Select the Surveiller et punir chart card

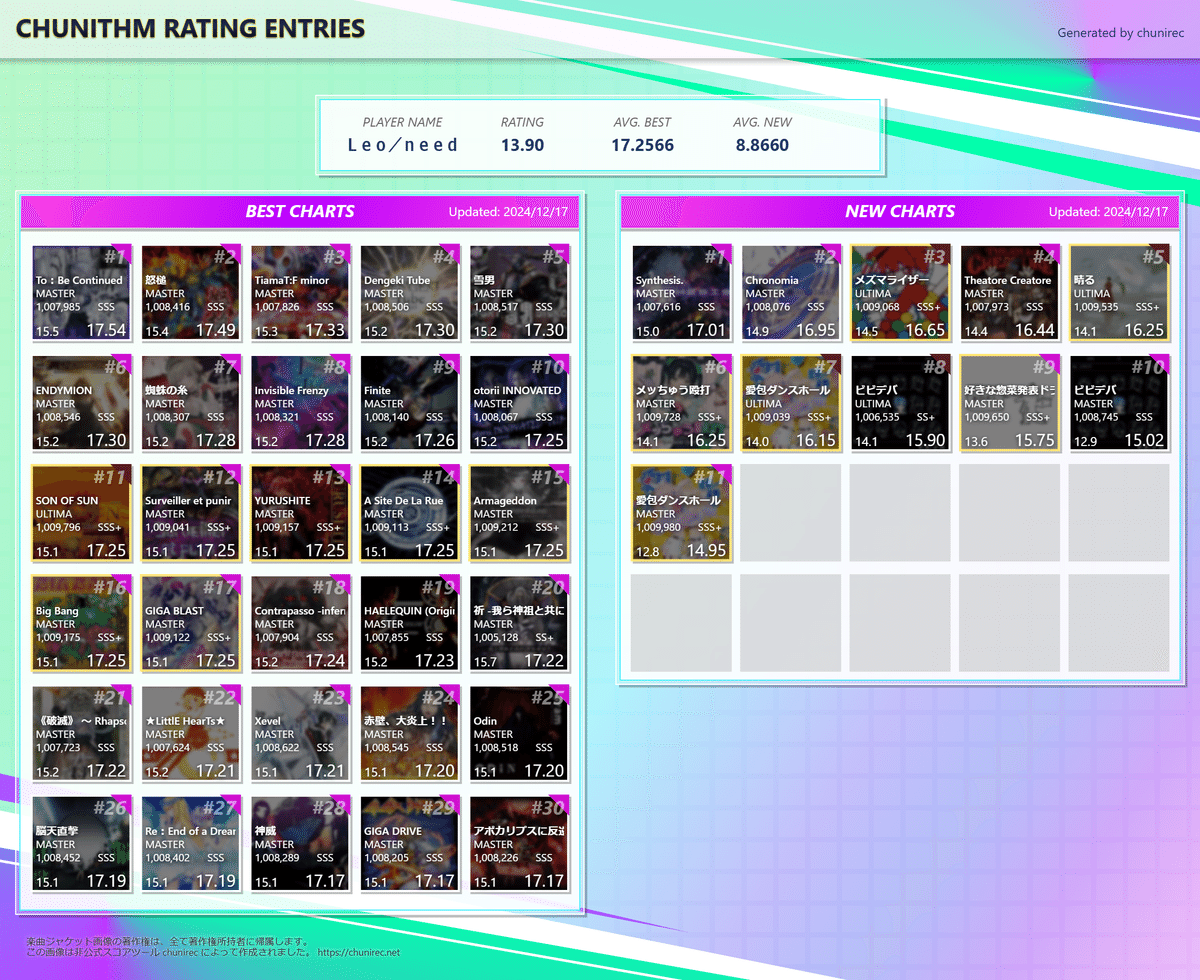191,513
